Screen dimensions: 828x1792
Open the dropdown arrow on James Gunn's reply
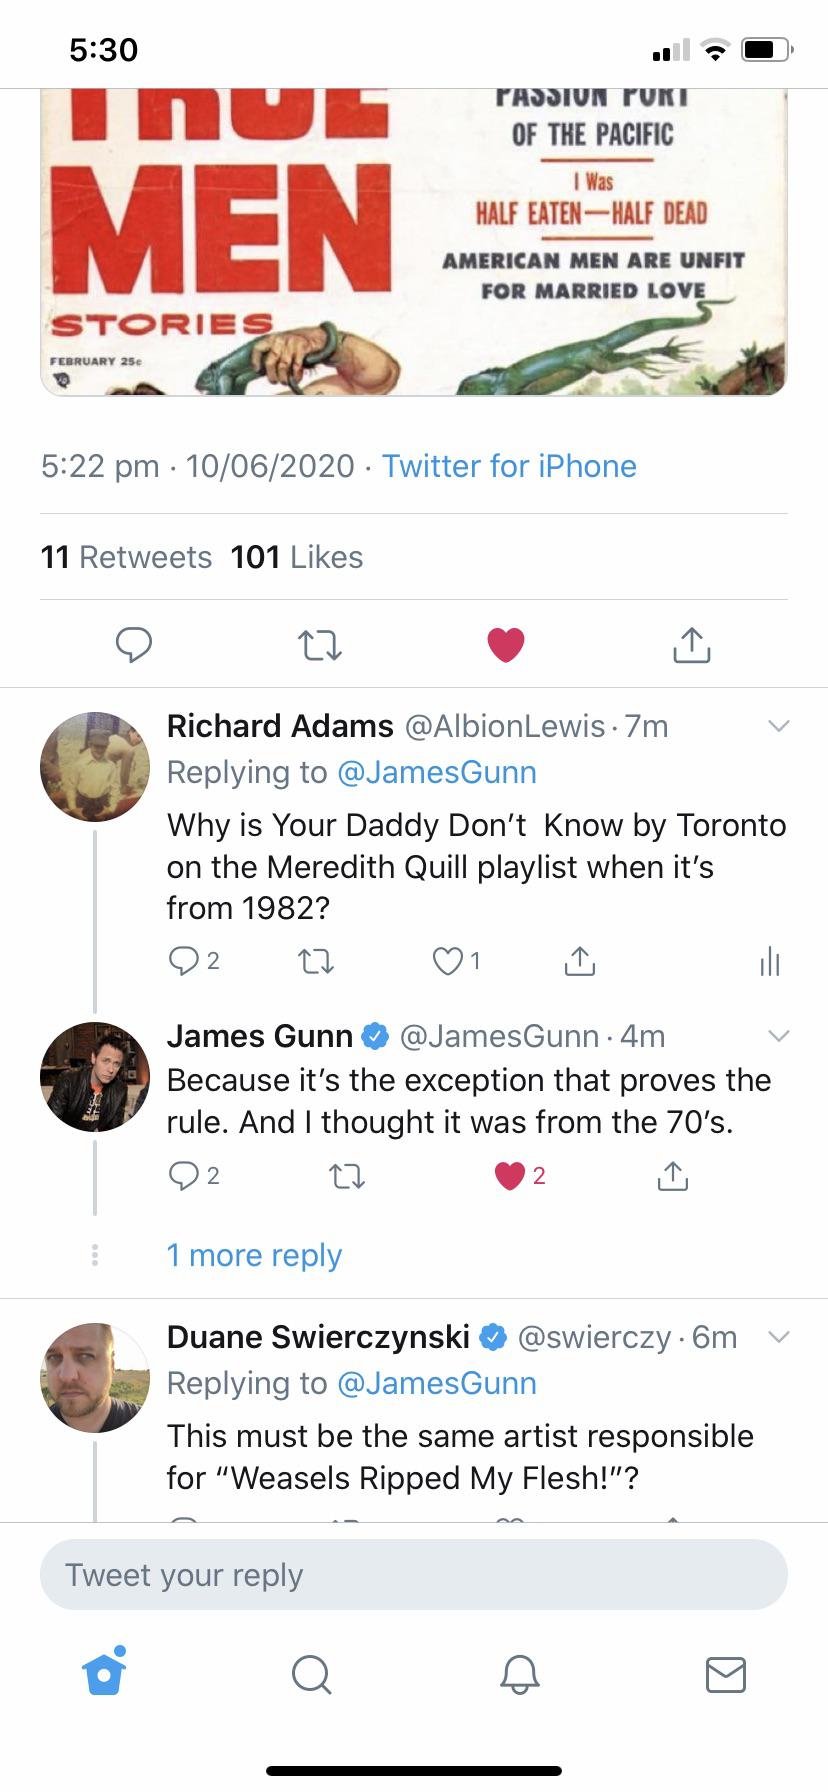[x=779, y=1037]
